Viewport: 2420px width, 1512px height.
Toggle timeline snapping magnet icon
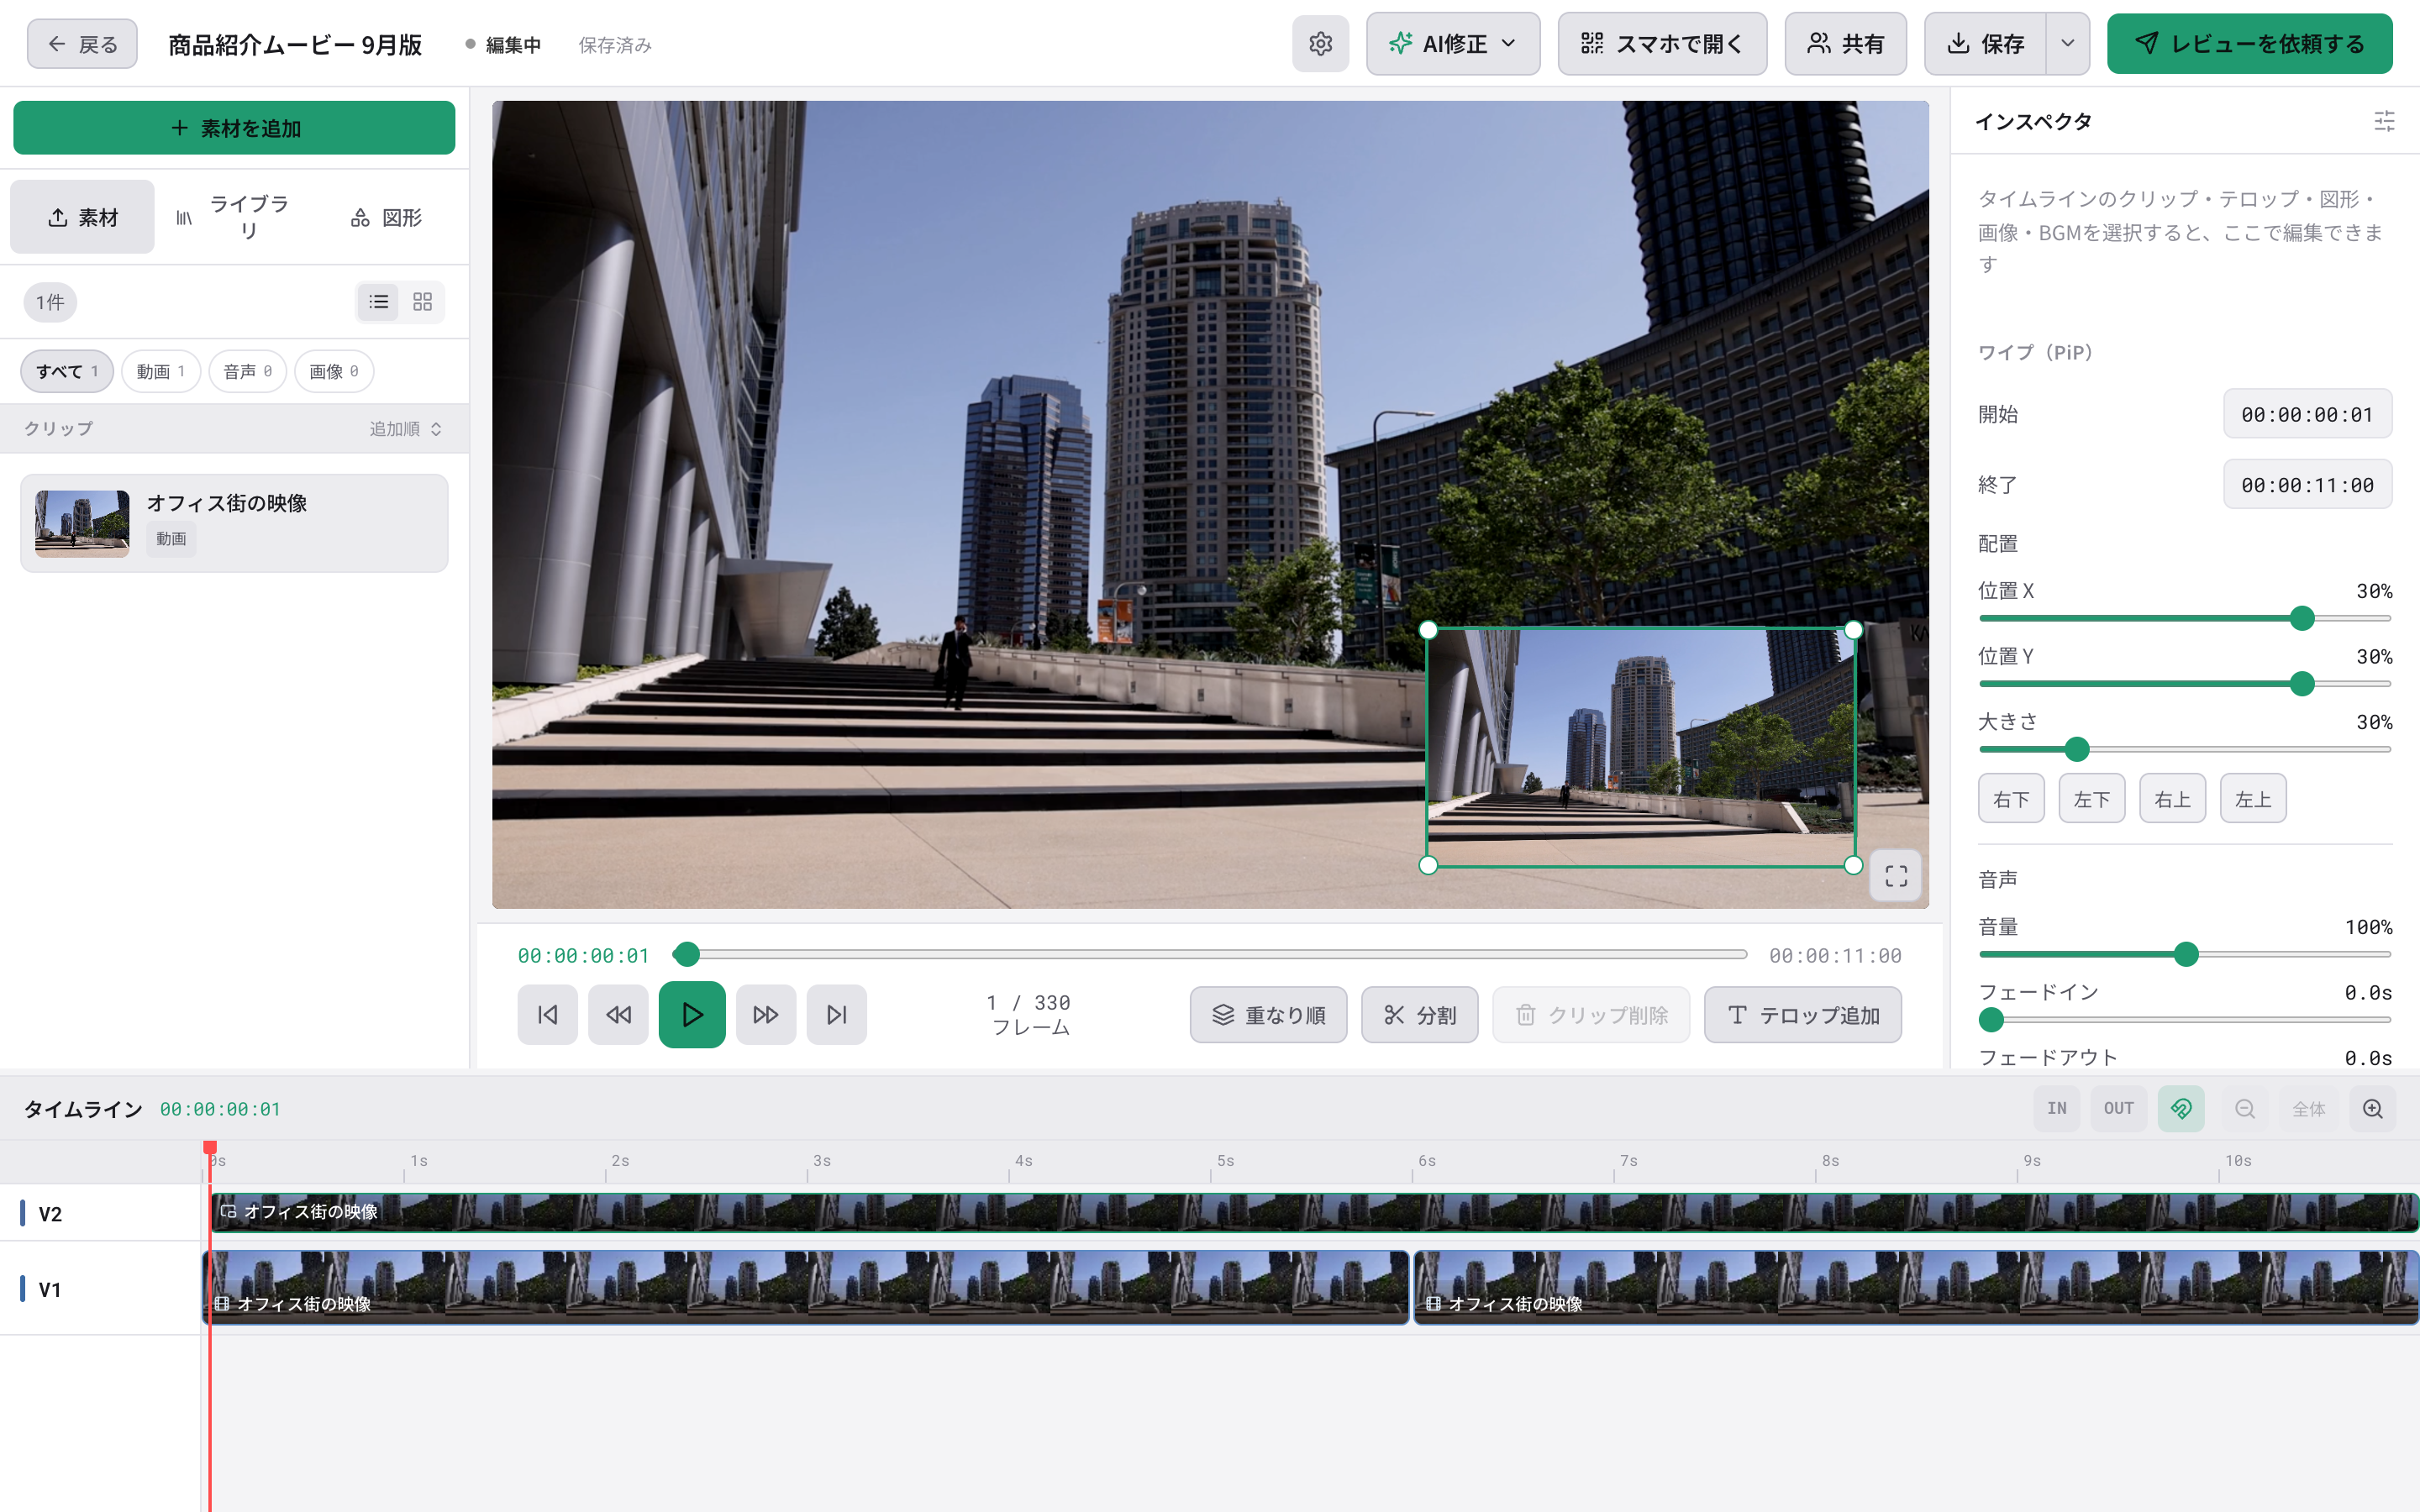(x=2181, y=1109)
